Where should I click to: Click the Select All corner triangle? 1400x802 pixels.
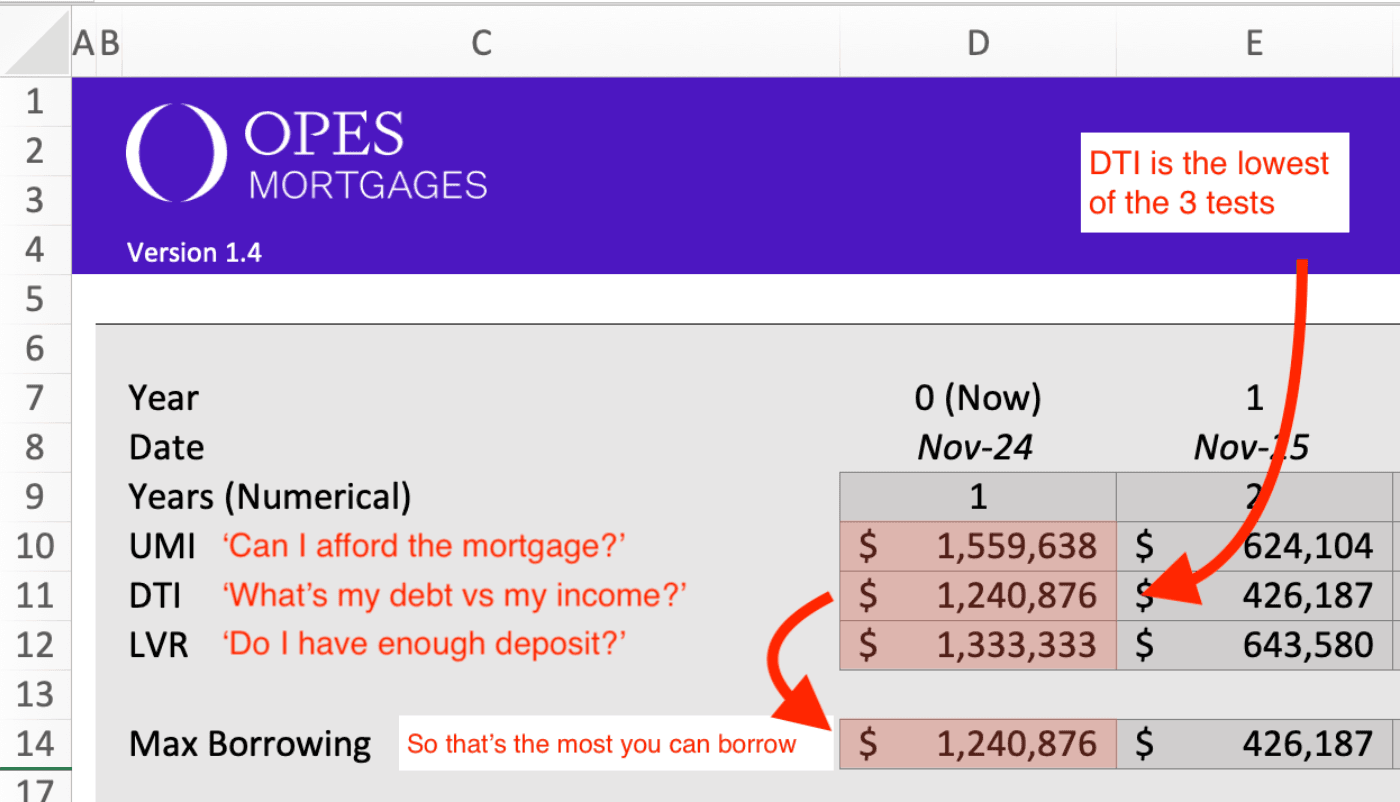[38, 44]
